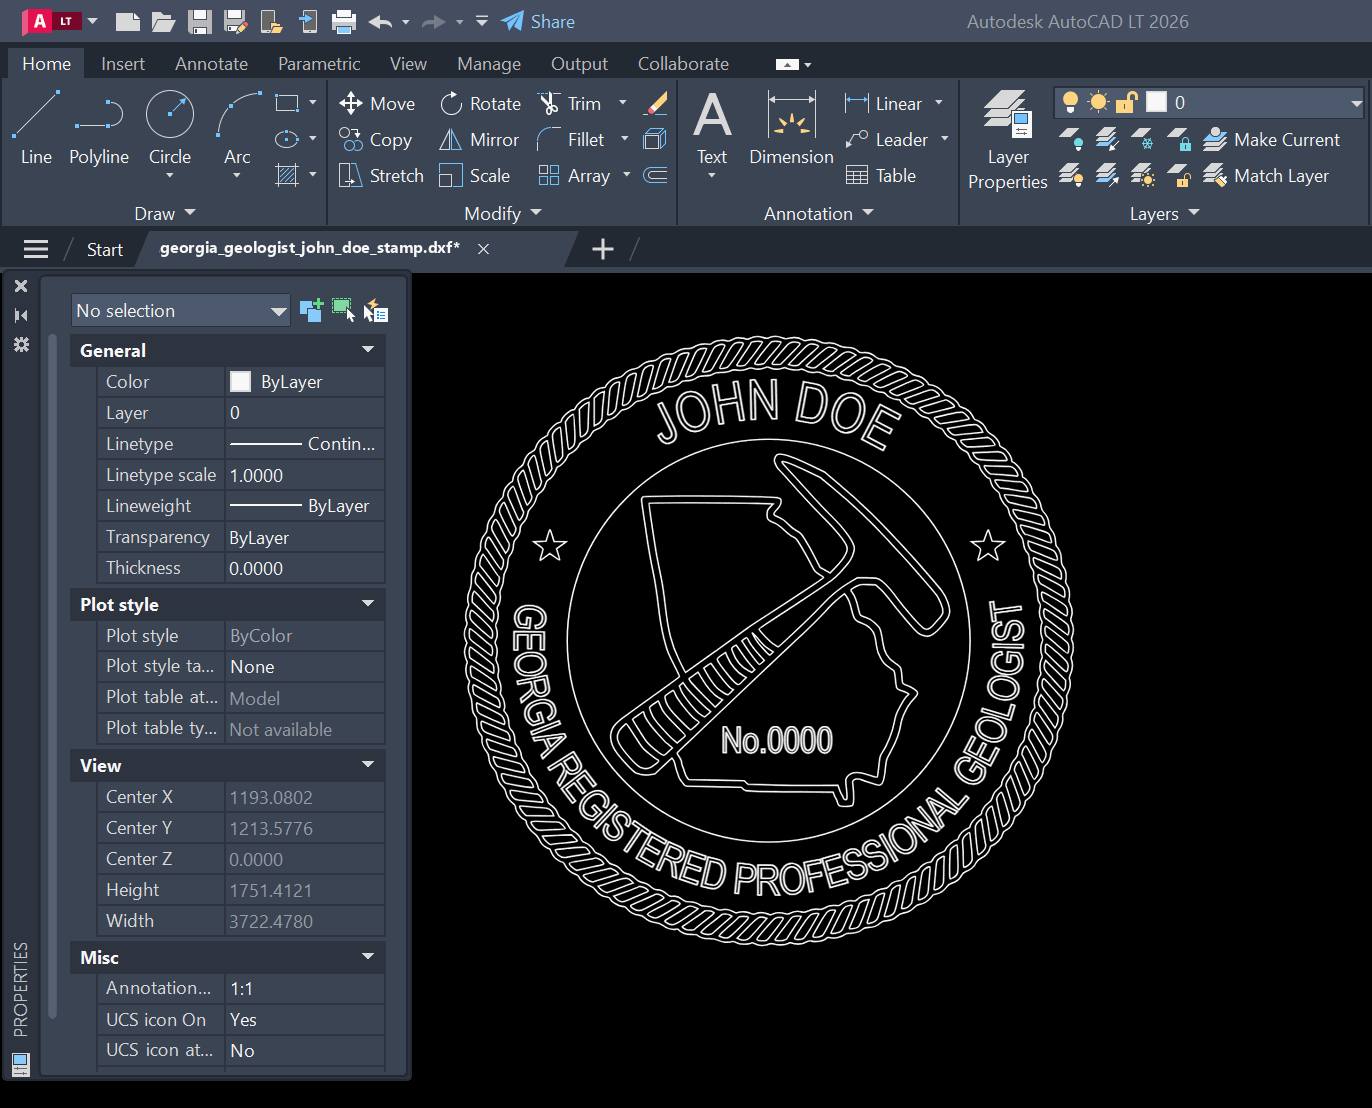1372x1108 pixels.
Task: Click Match Layer tool
Action: (x=1266, y=176)
